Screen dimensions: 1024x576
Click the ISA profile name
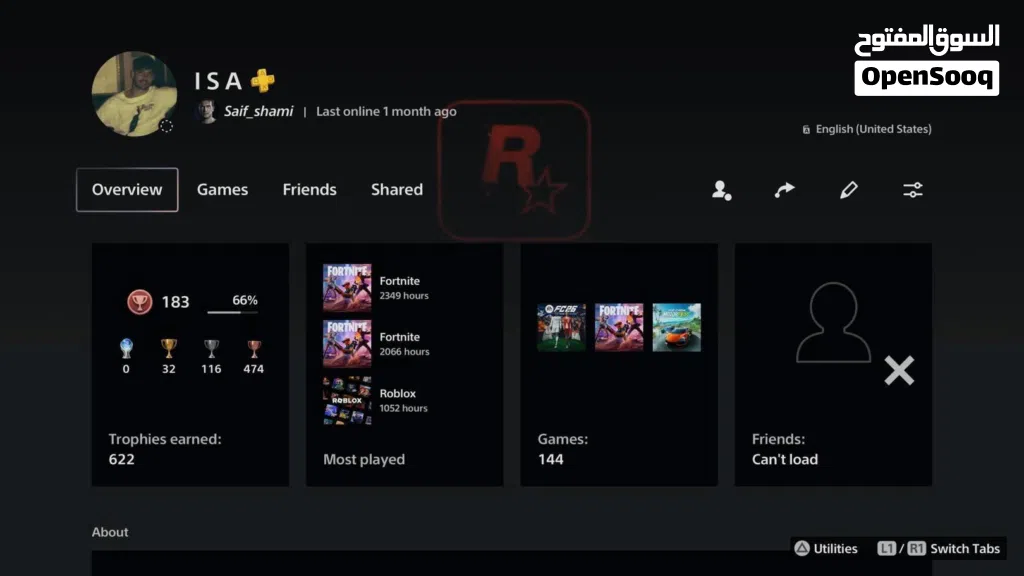(x=218, y=81)
